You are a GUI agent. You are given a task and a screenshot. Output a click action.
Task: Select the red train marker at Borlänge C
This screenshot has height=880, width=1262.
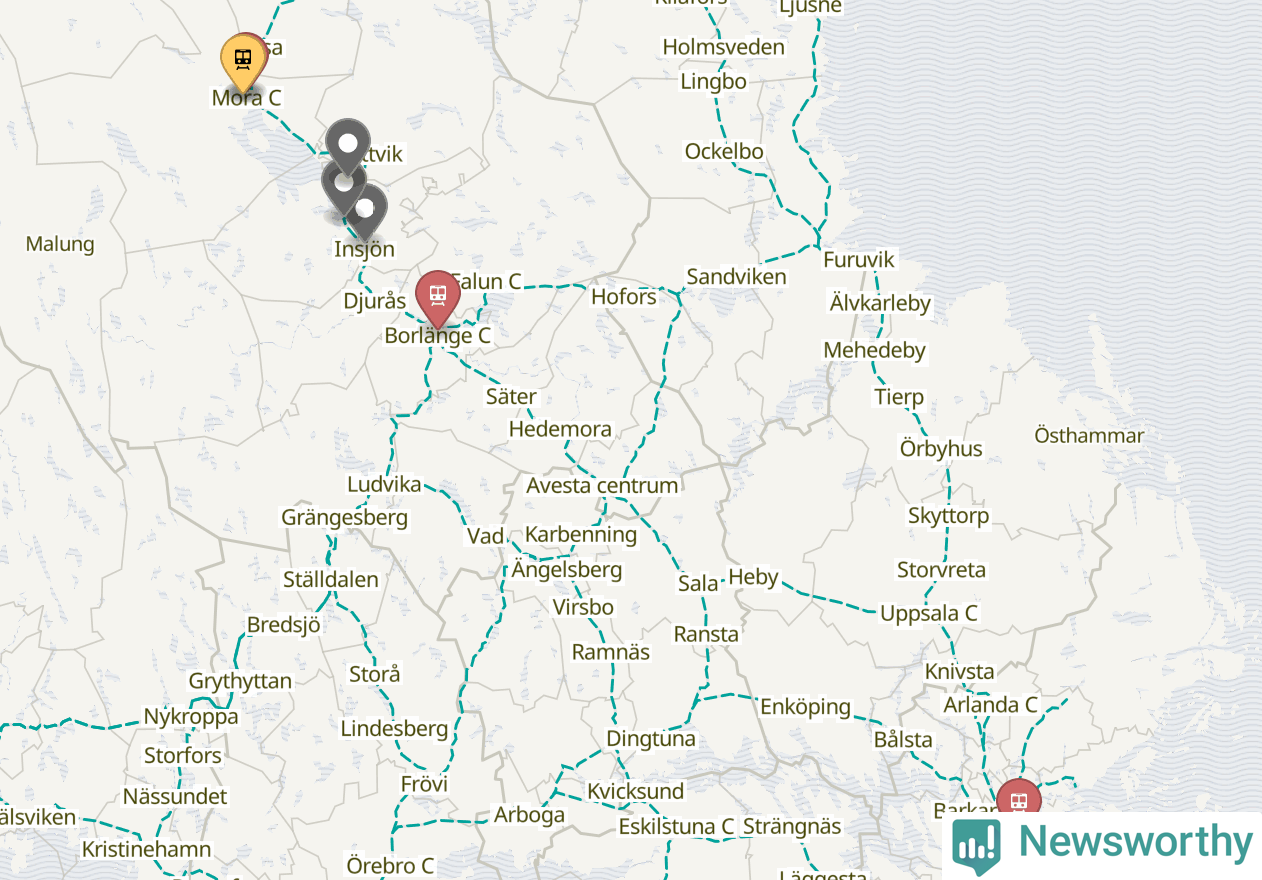pos(437,295)
